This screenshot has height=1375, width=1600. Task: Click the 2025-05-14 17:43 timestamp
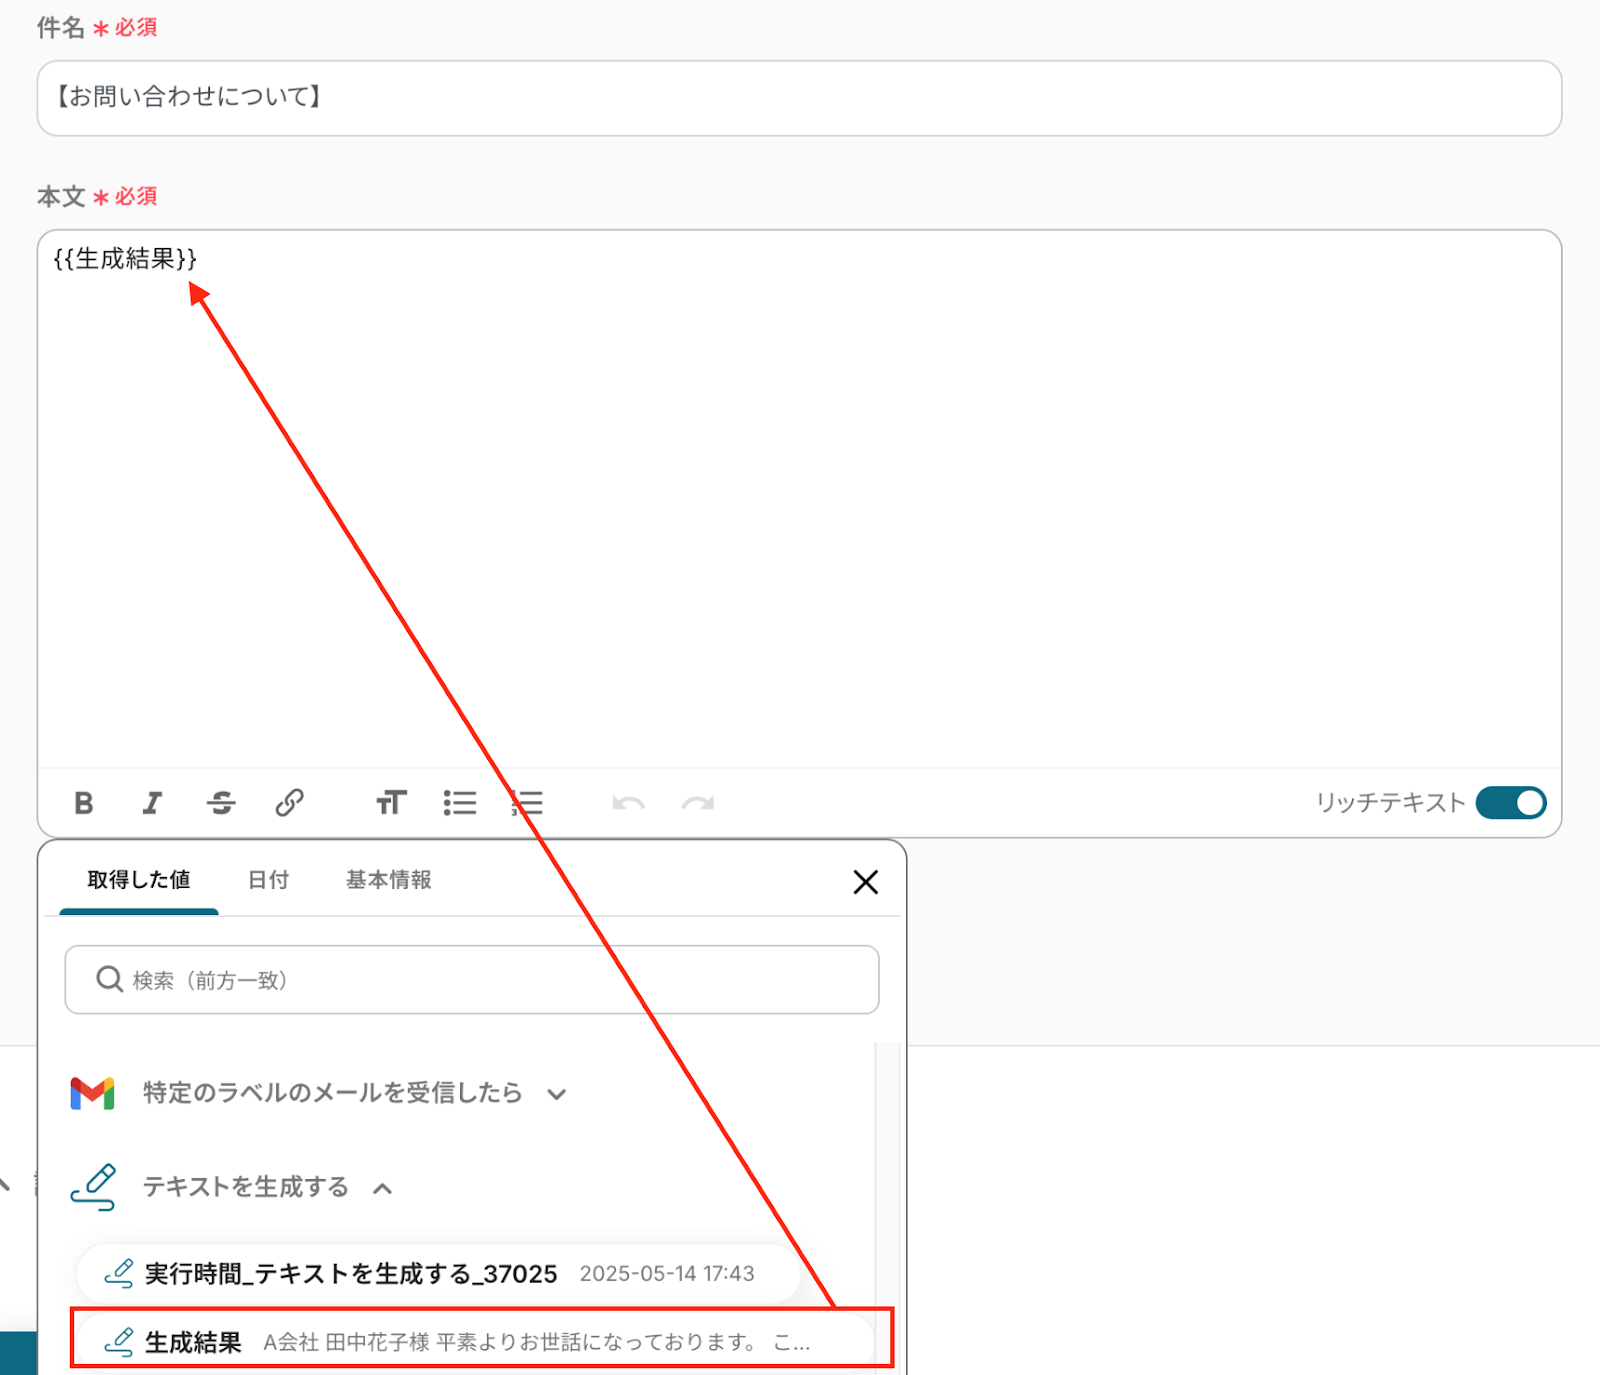tap(667, 1274)
